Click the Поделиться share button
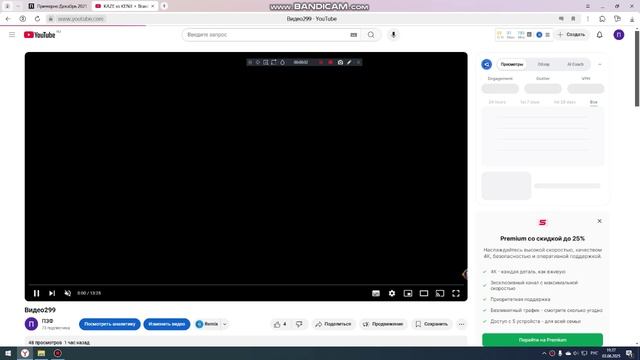This screenshot has height=360, width=640. coord(333,324)
